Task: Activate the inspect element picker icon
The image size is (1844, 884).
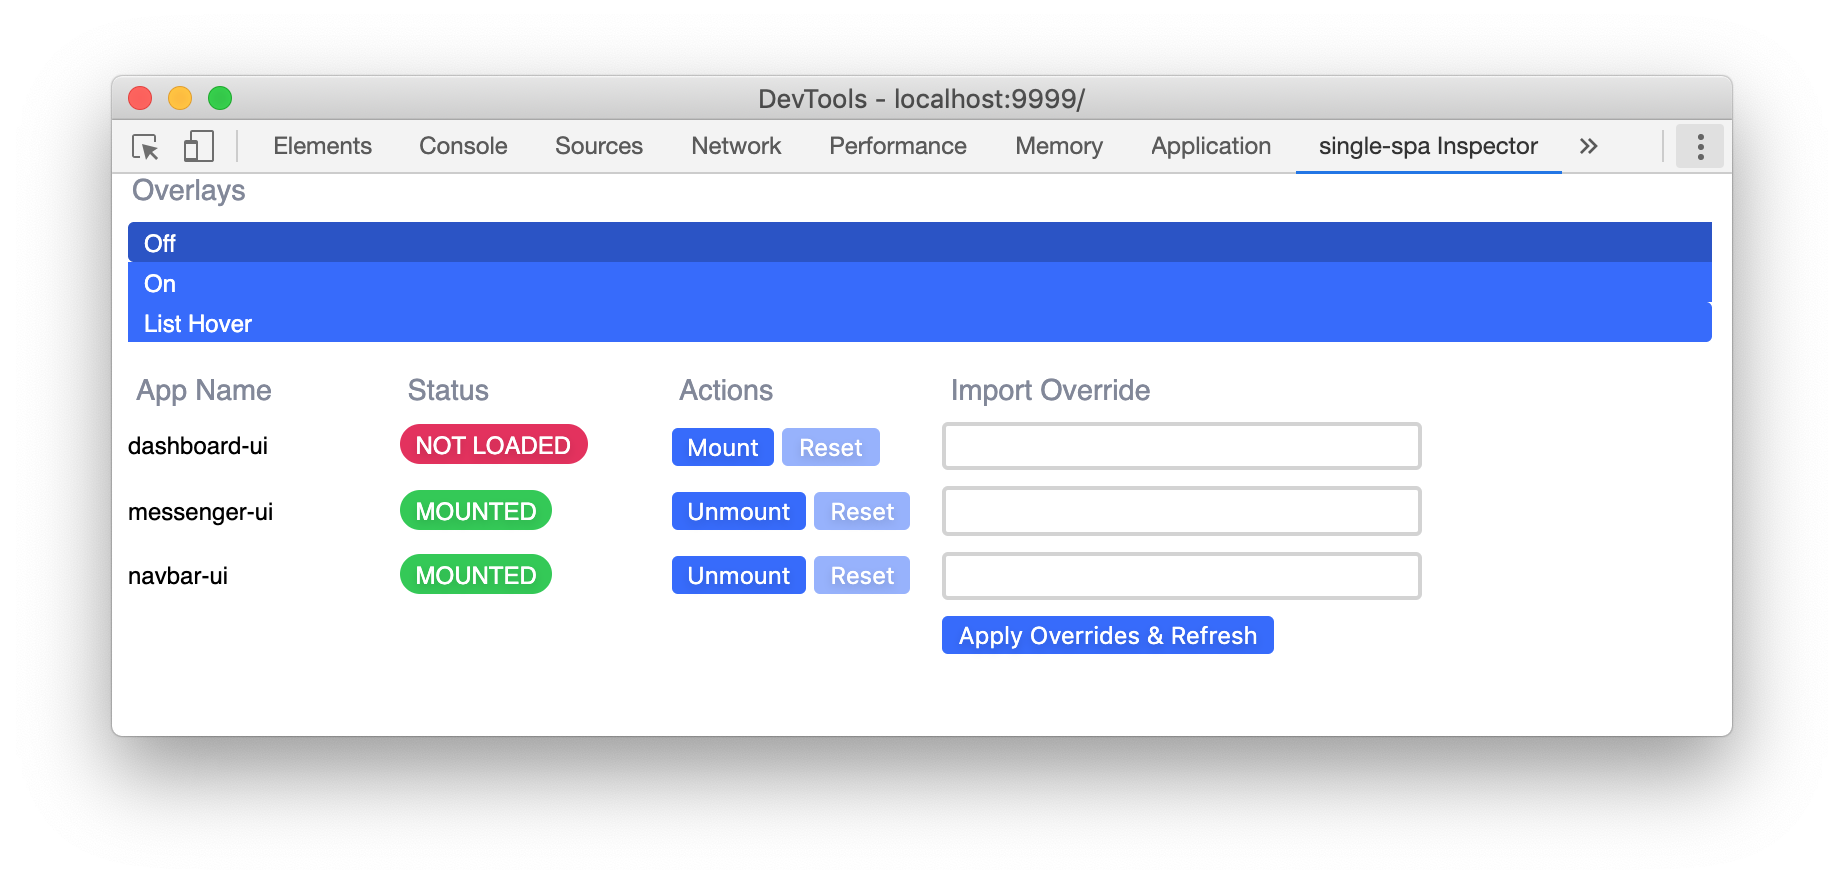Action: [146, 147]
